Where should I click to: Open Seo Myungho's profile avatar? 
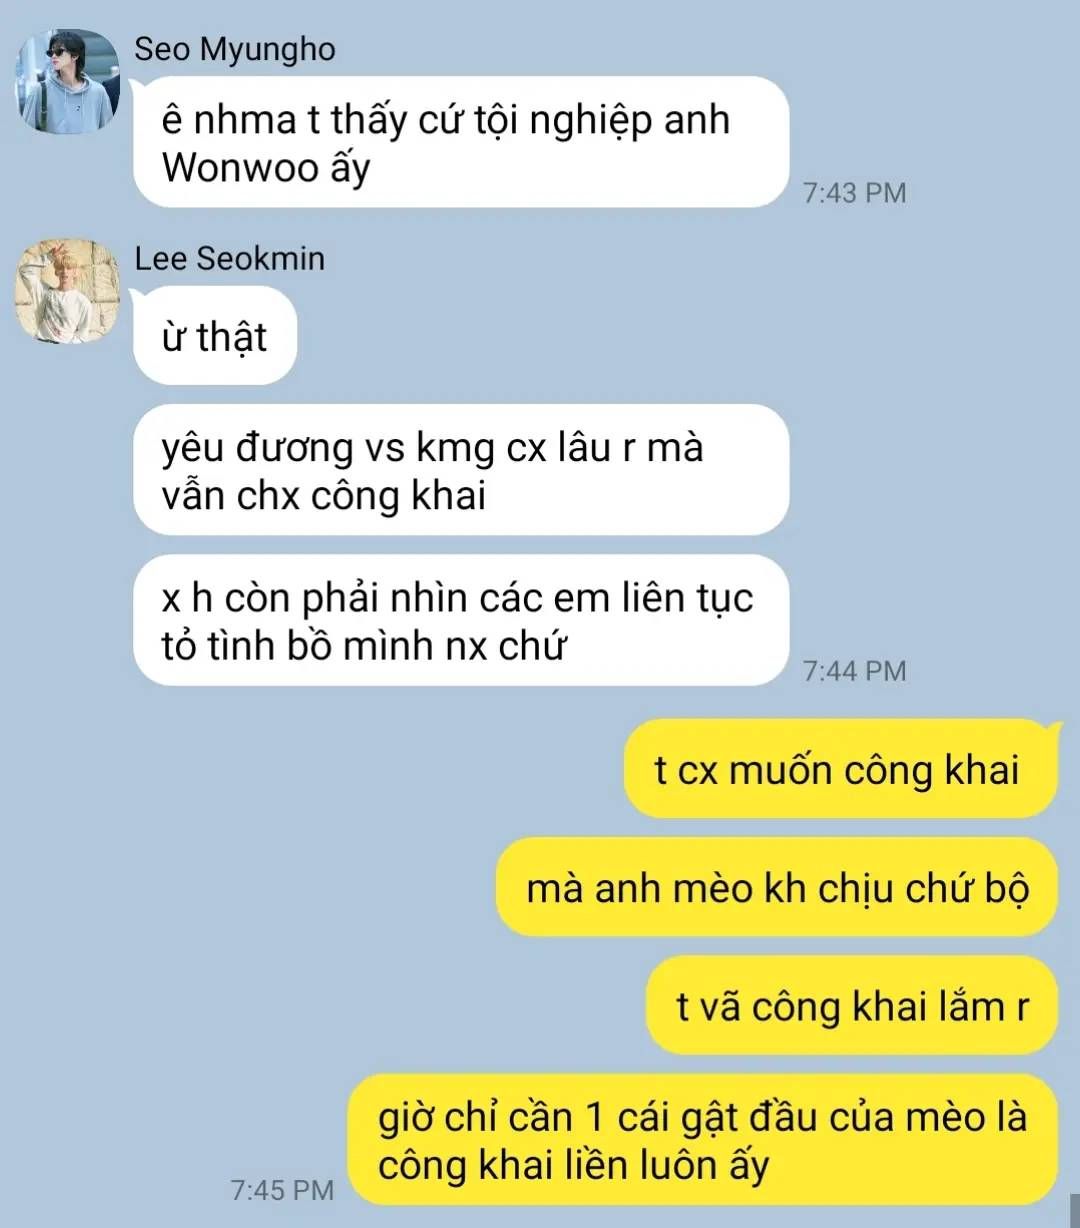(67, 81)
